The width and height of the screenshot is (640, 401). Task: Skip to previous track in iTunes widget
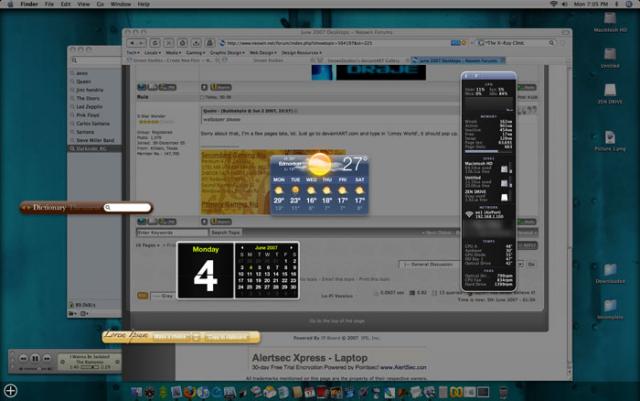click(24, 358)
